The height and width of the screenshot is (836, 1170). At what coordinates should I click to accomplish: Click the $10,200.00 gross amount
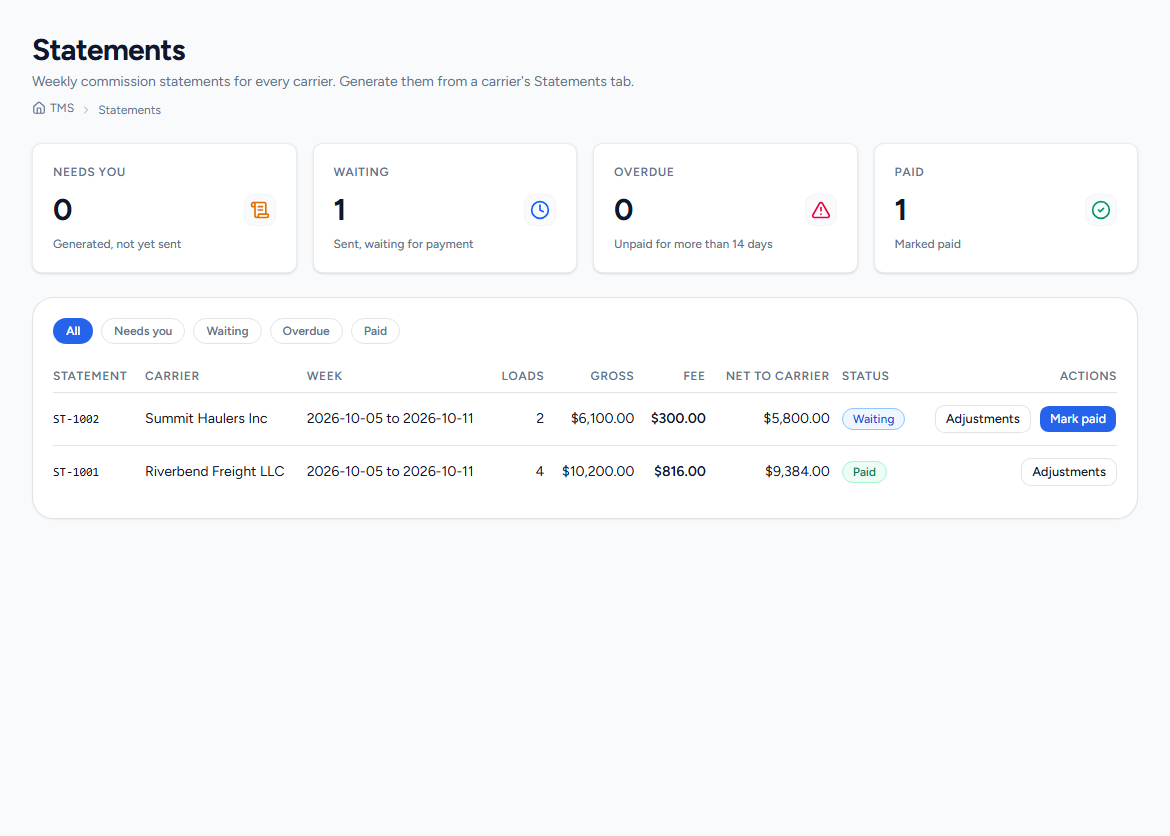pyautogui.click(x=598, y=471)
